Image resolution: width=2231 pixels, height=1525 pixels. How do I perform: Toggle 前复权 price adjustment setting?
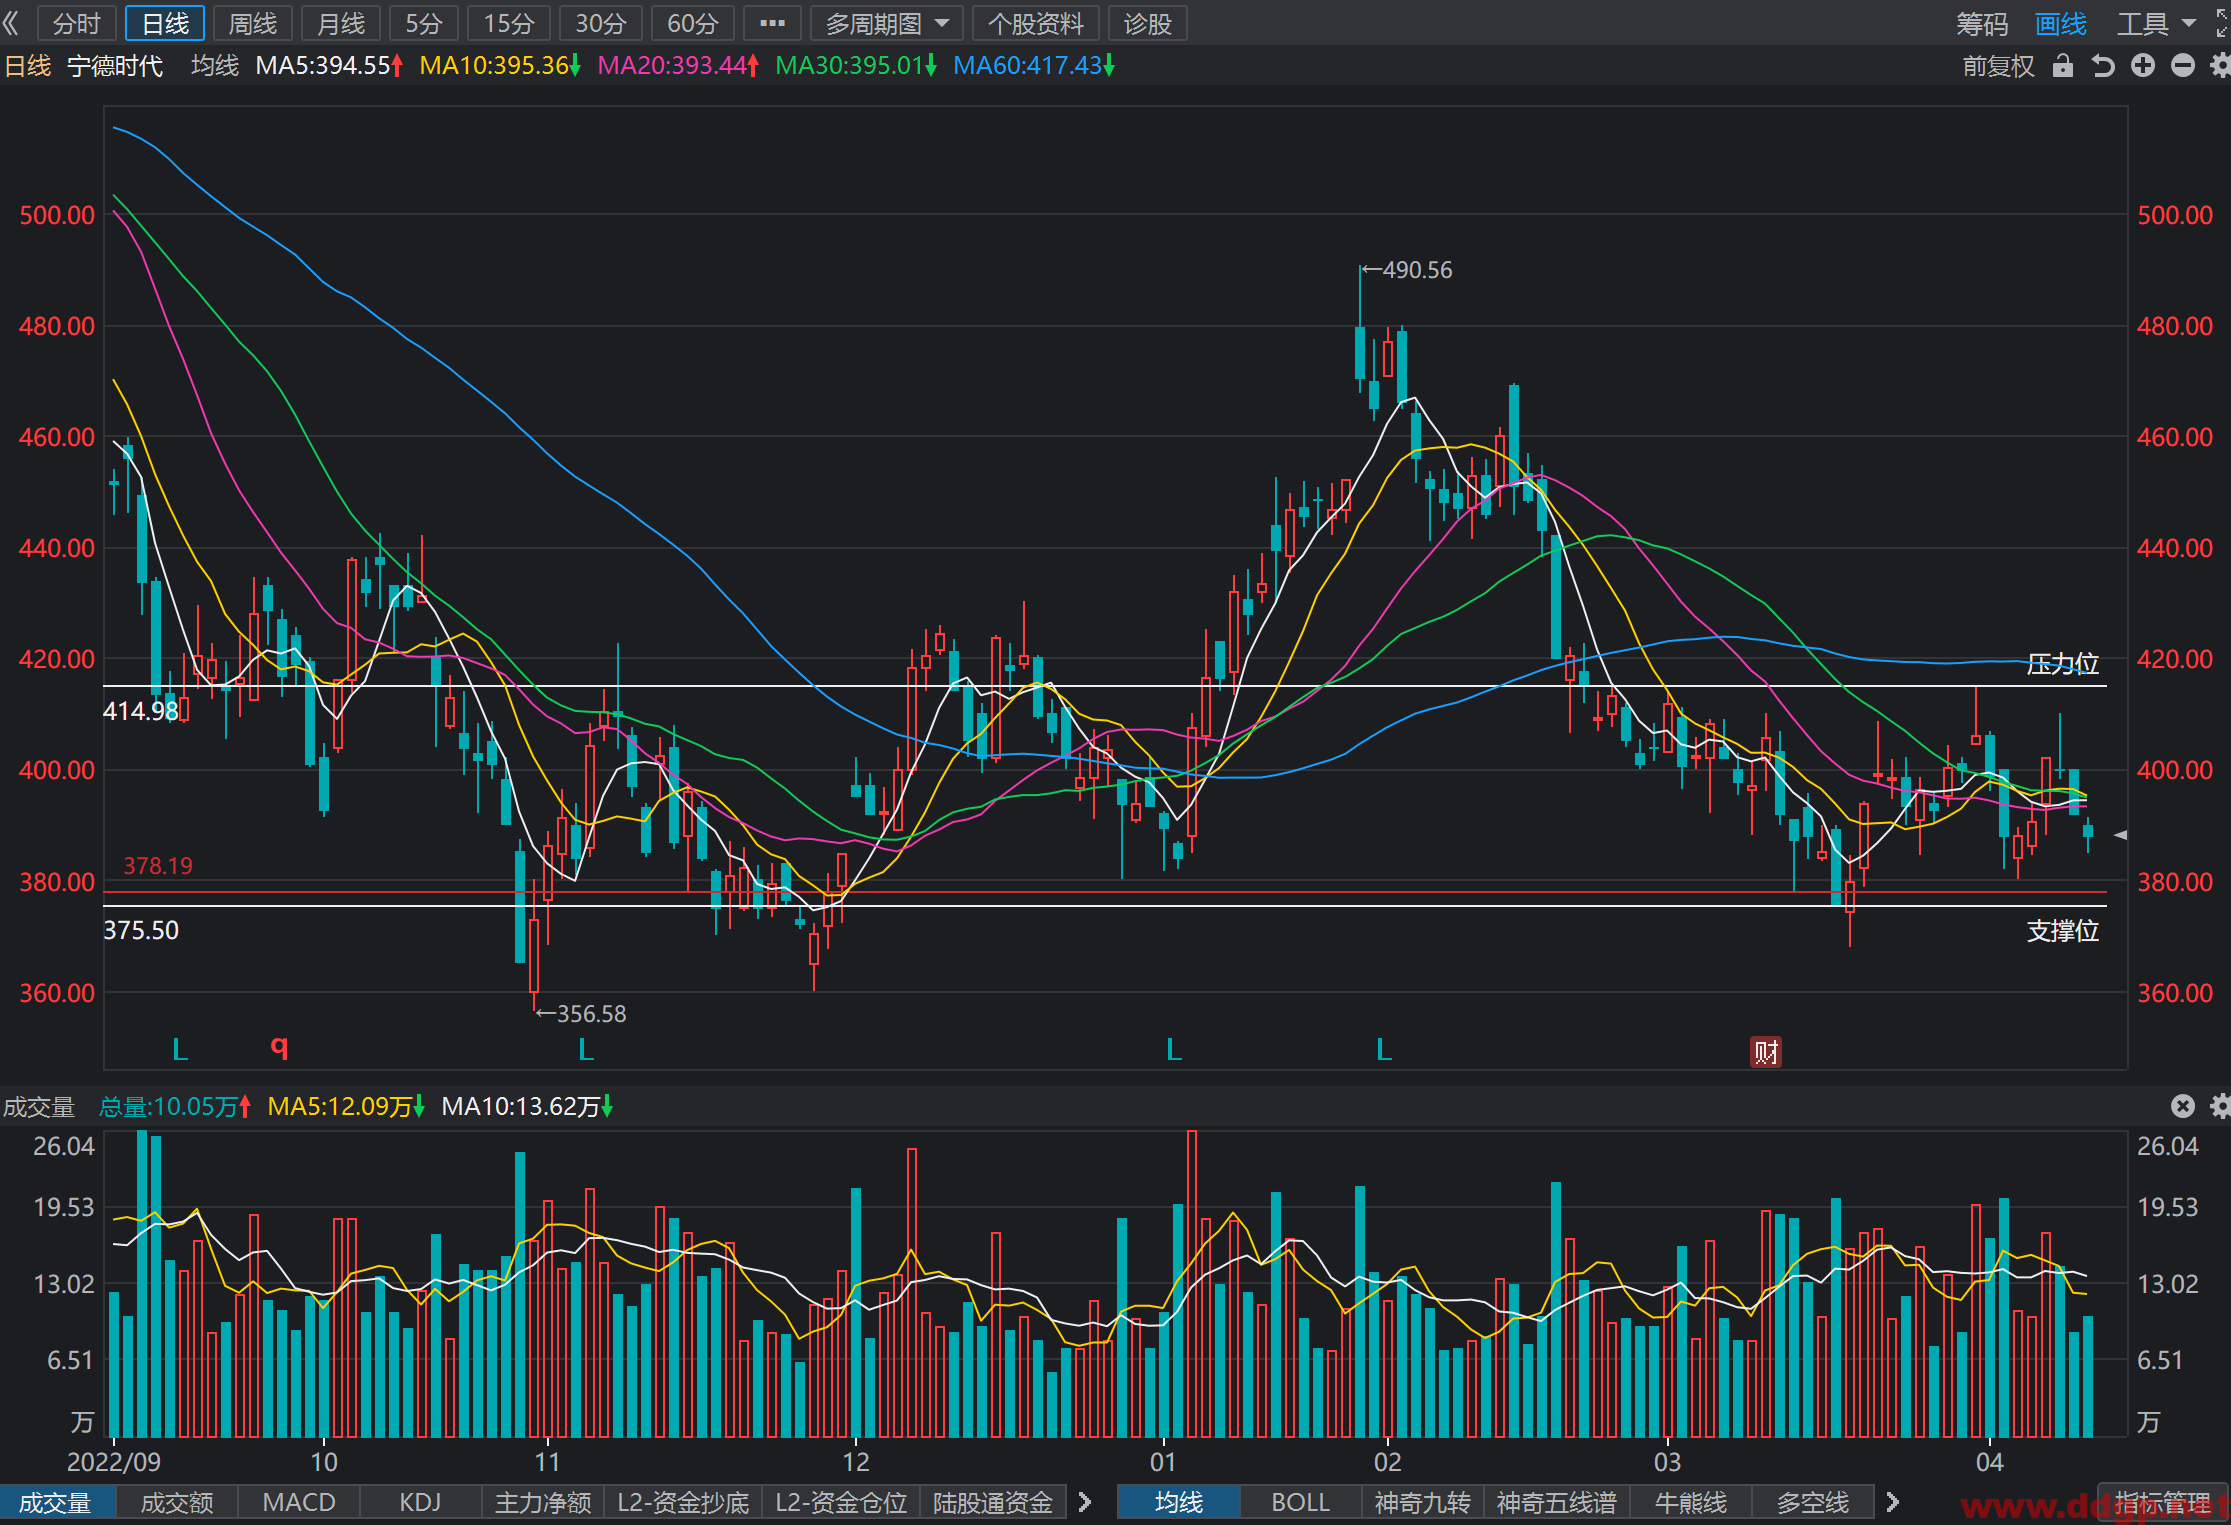coord(1998,66)
